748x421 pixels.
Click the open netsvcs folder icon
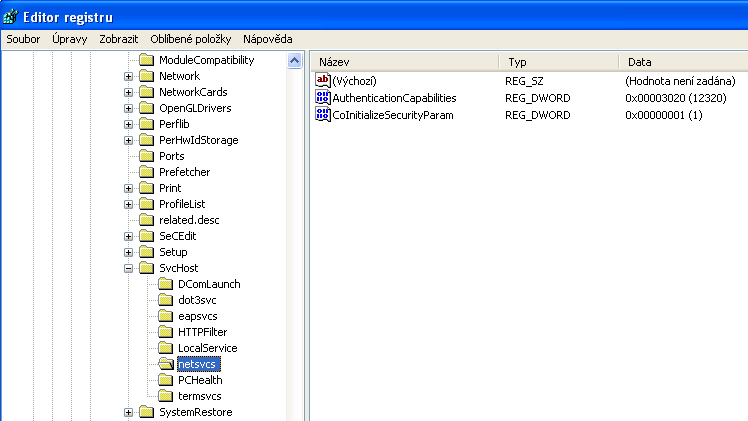coord(165,364)
